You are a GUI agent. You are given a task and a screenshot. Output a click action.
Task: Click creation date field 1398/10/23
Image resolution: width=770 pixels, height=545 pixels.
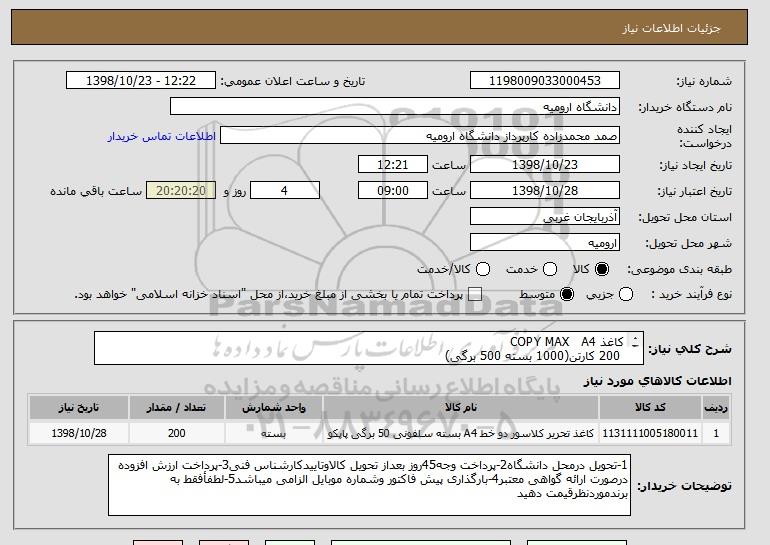545,164
